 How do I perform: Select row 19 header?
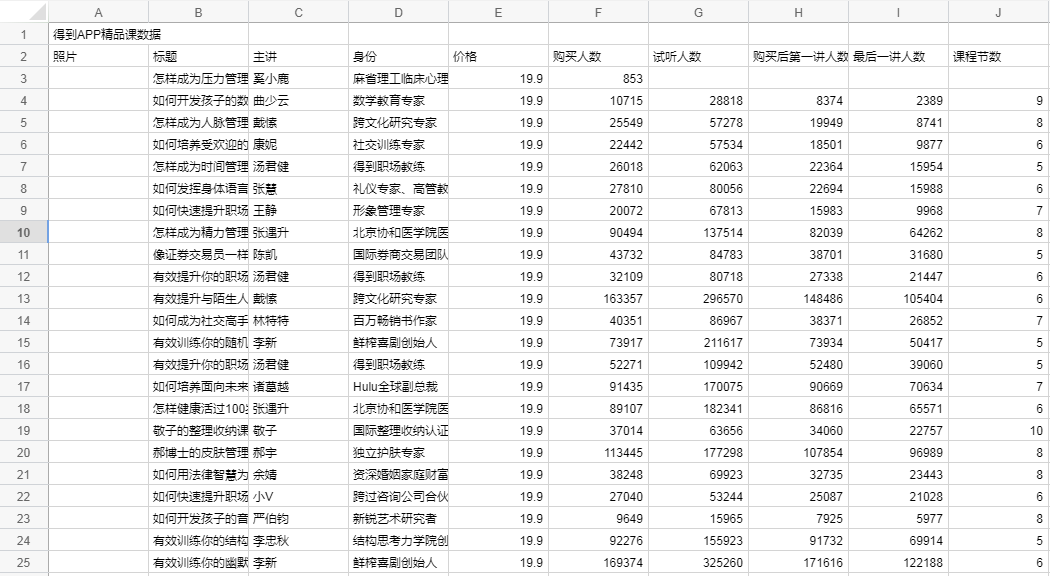(23, 431)
